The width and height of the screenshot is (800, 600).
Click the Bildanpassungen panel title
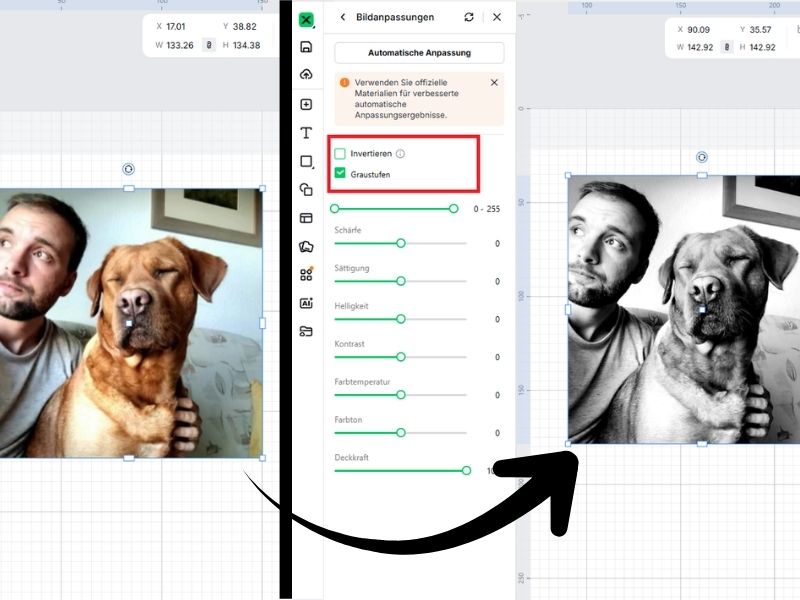click(x=395, y=17)
